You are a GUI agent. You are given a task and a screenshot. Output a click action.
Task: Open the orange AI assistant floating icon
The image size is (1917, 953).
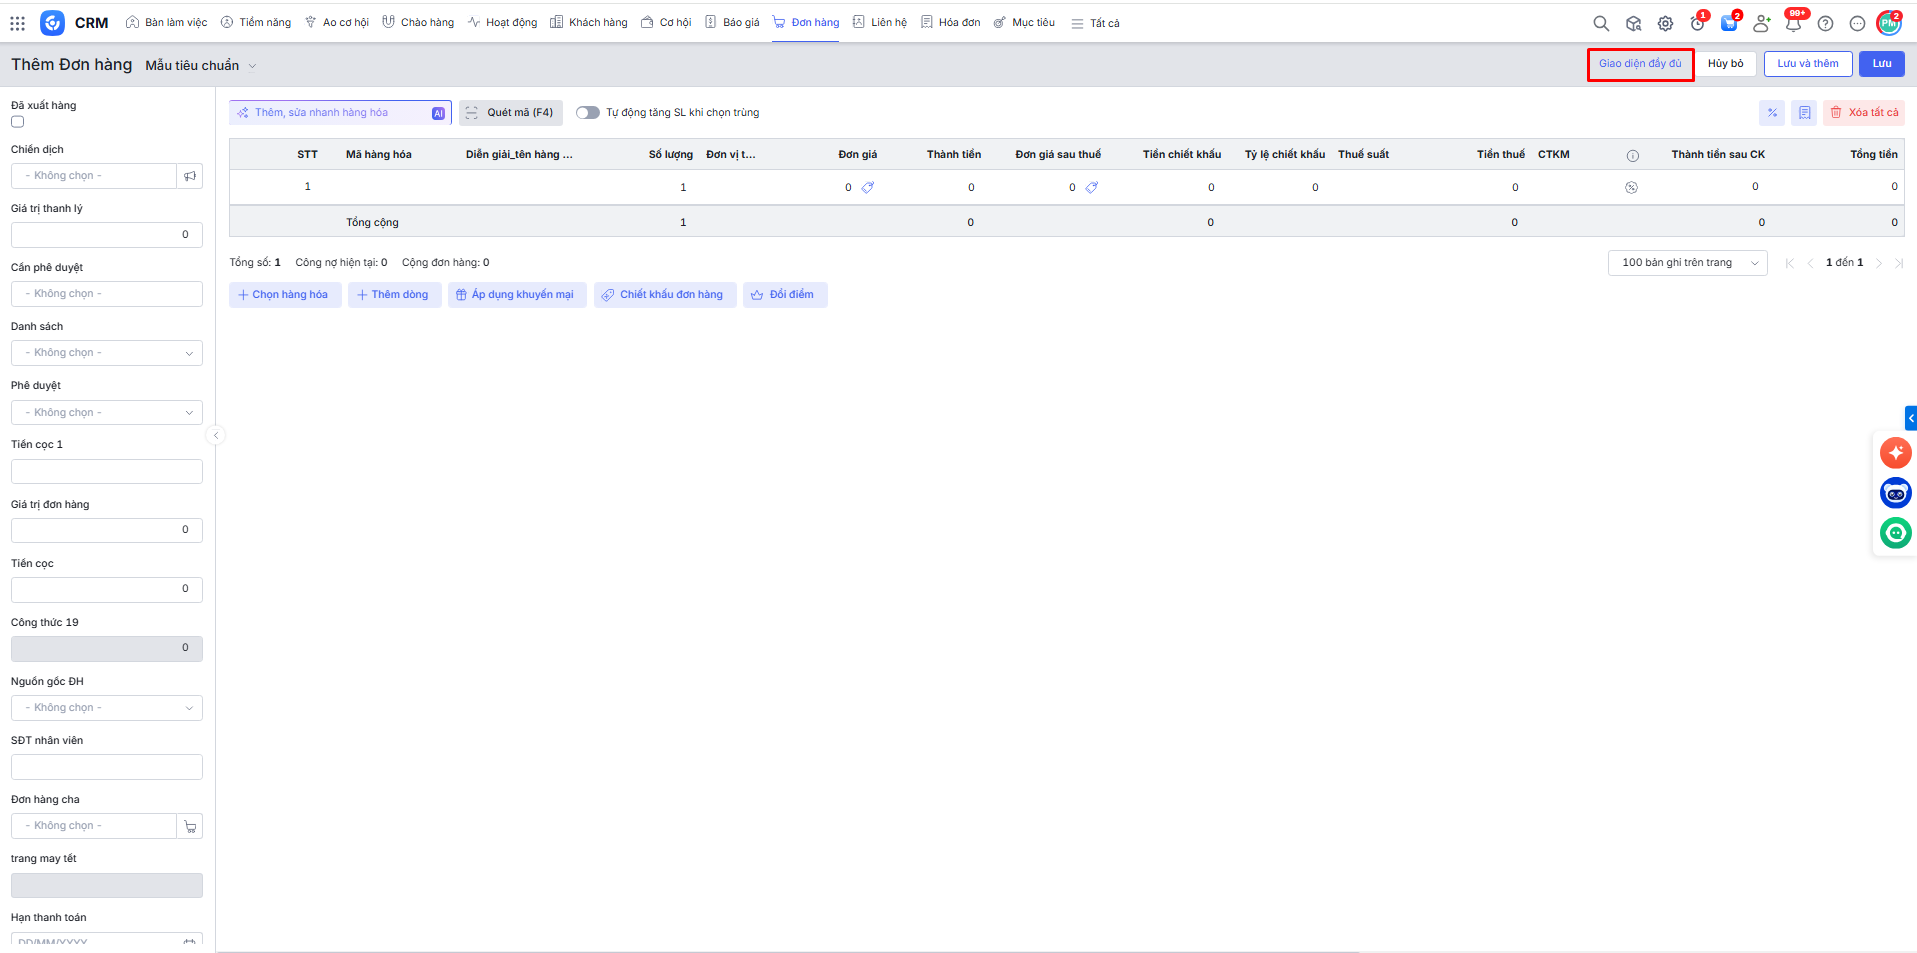[x=1895, y=453]
